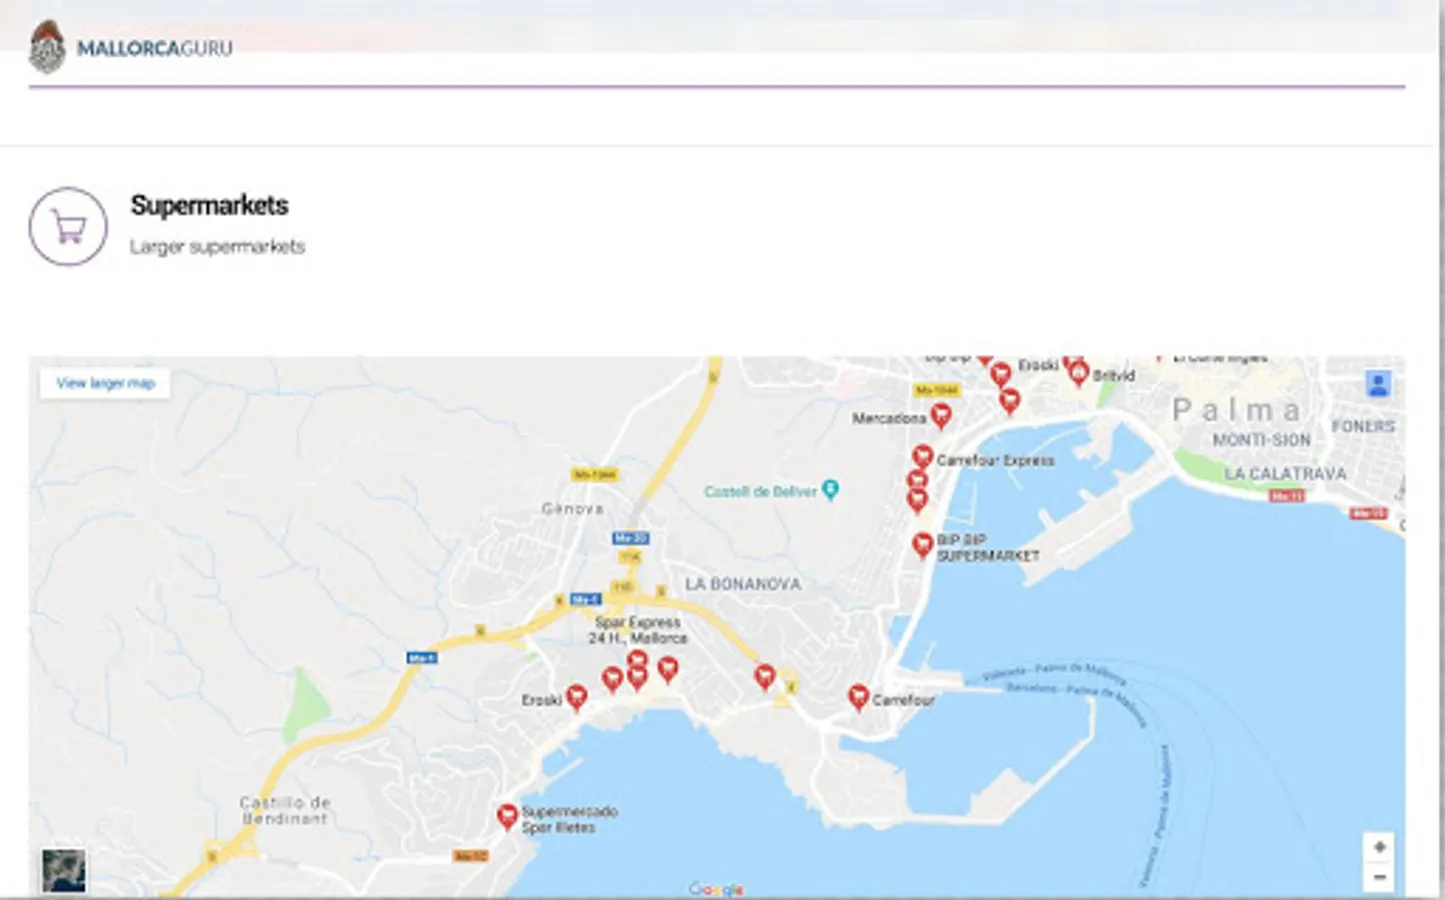Click the MALLORCAGURU site title

tap(155, 48)
